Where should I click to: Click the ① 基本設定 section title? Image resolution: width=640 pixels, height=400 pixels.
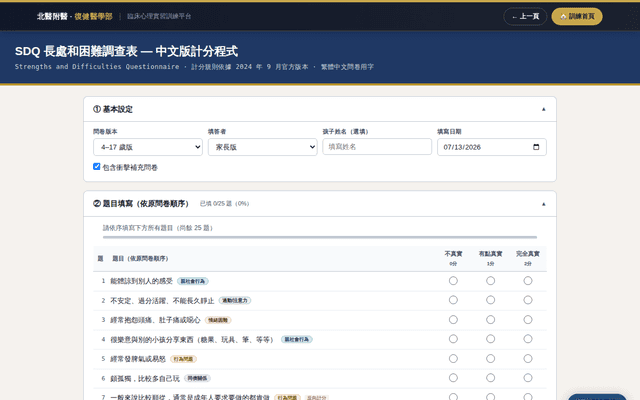pos(113,109)
